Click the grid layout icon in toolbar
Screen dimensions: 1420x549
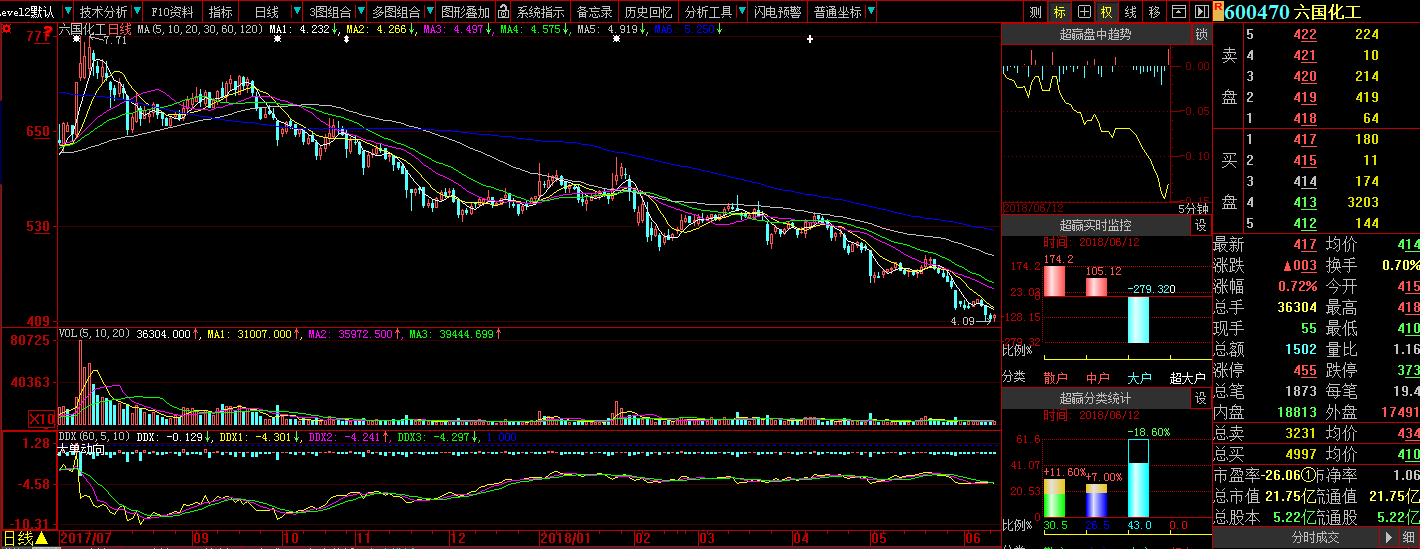pyautogui.click(x=1083, y=12)
